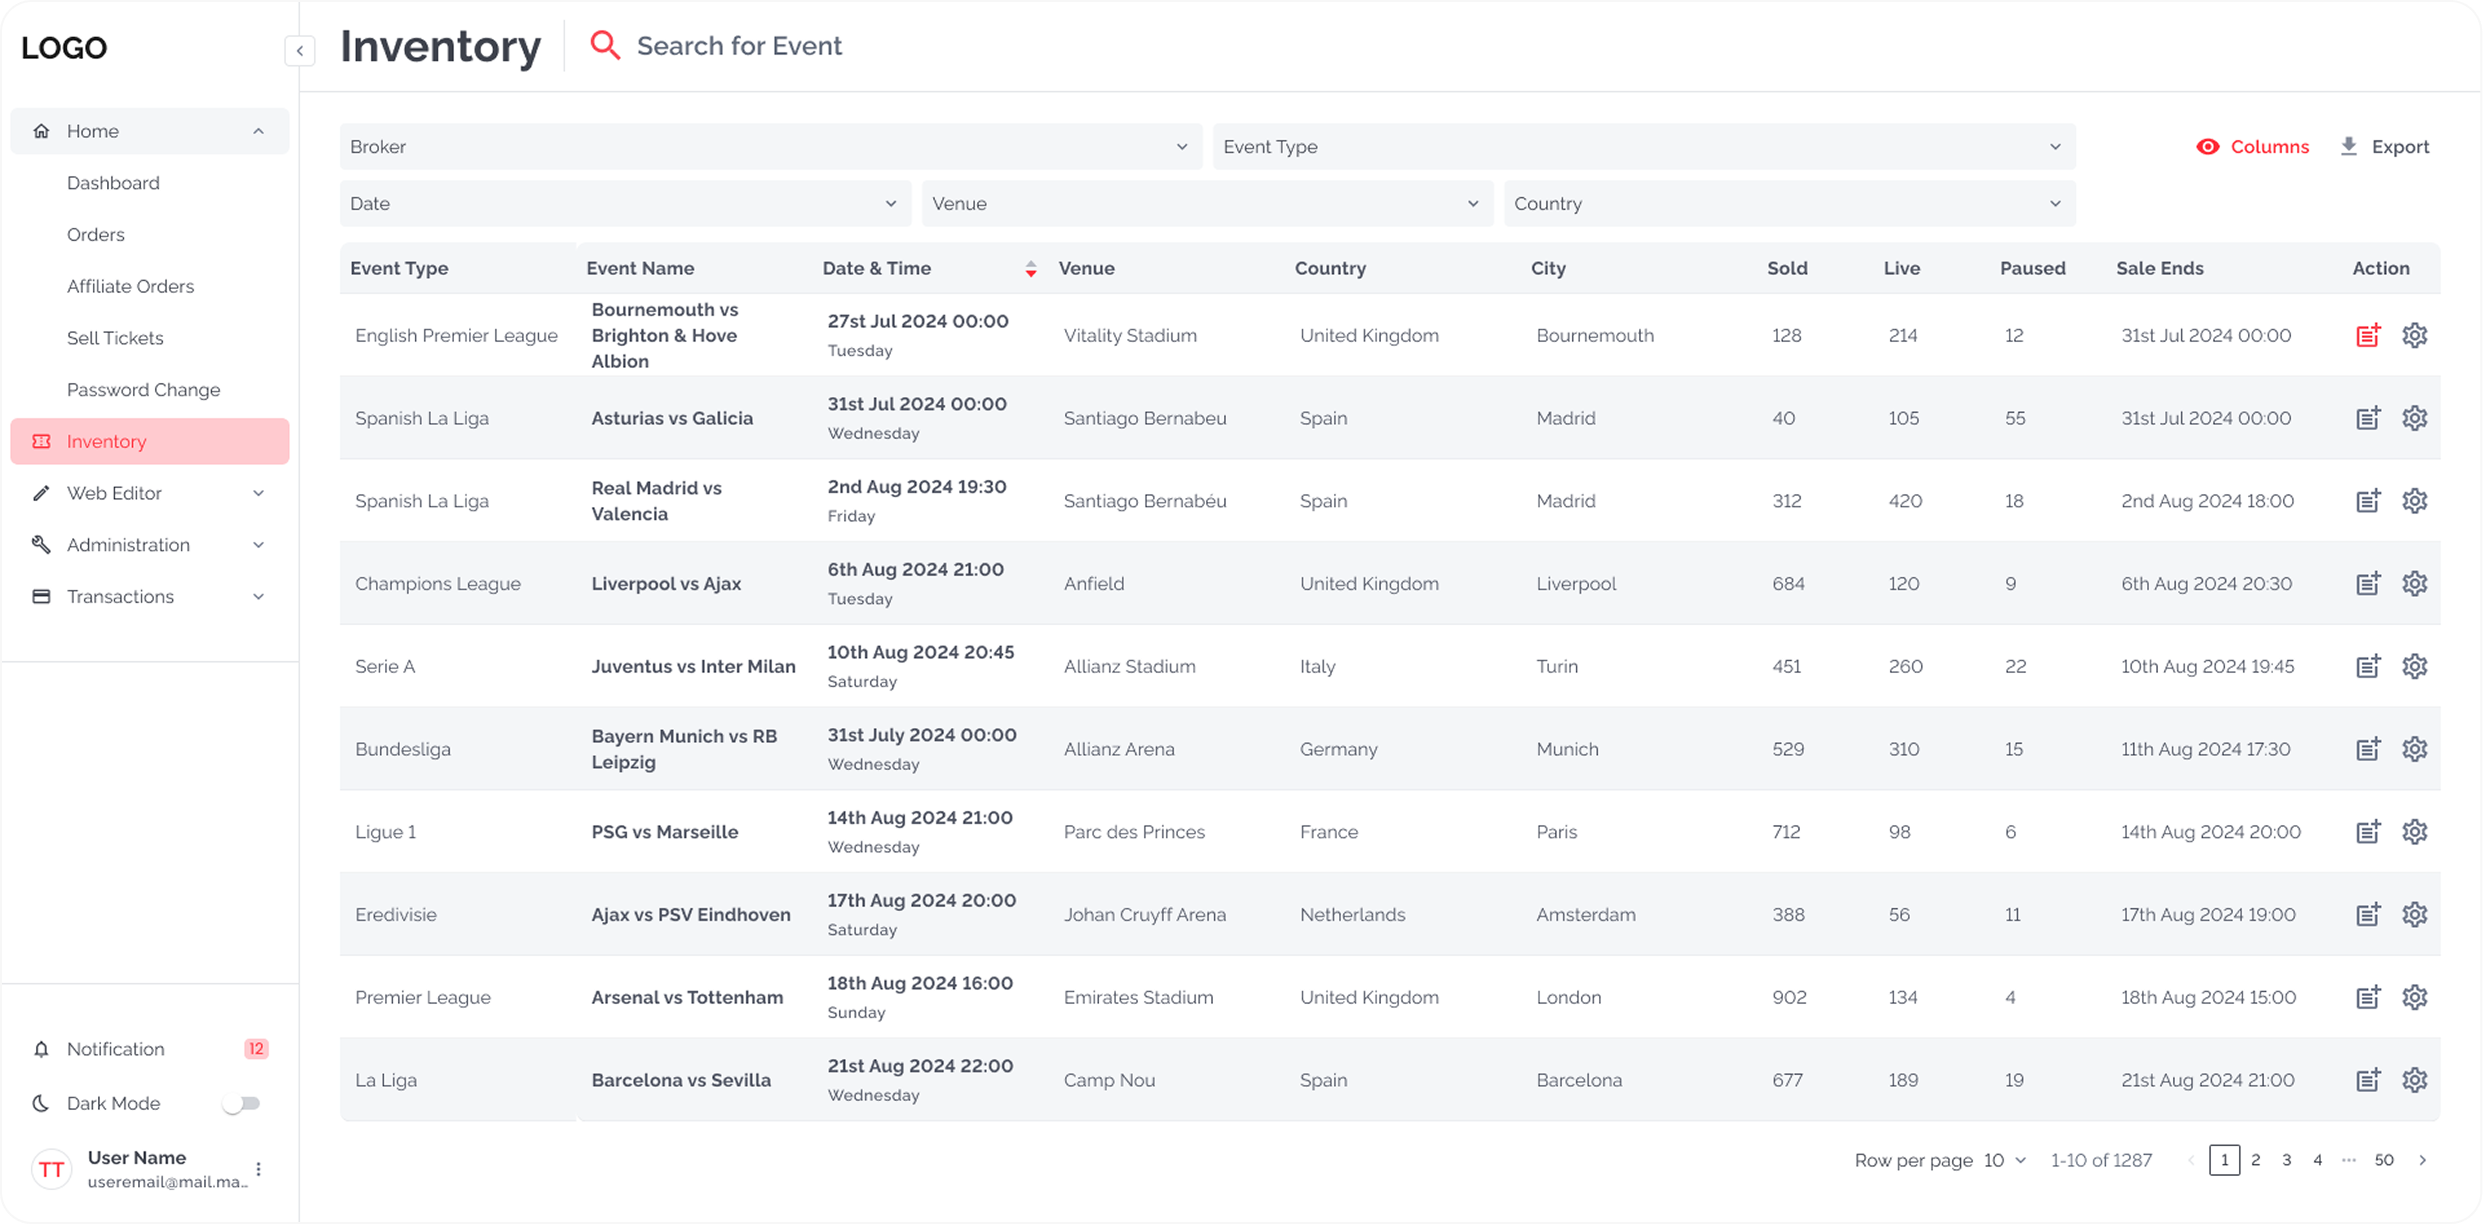Click the Transactions wallet icon
This screenshot has height=1224, width=2483.
click(x=41, y=596)
